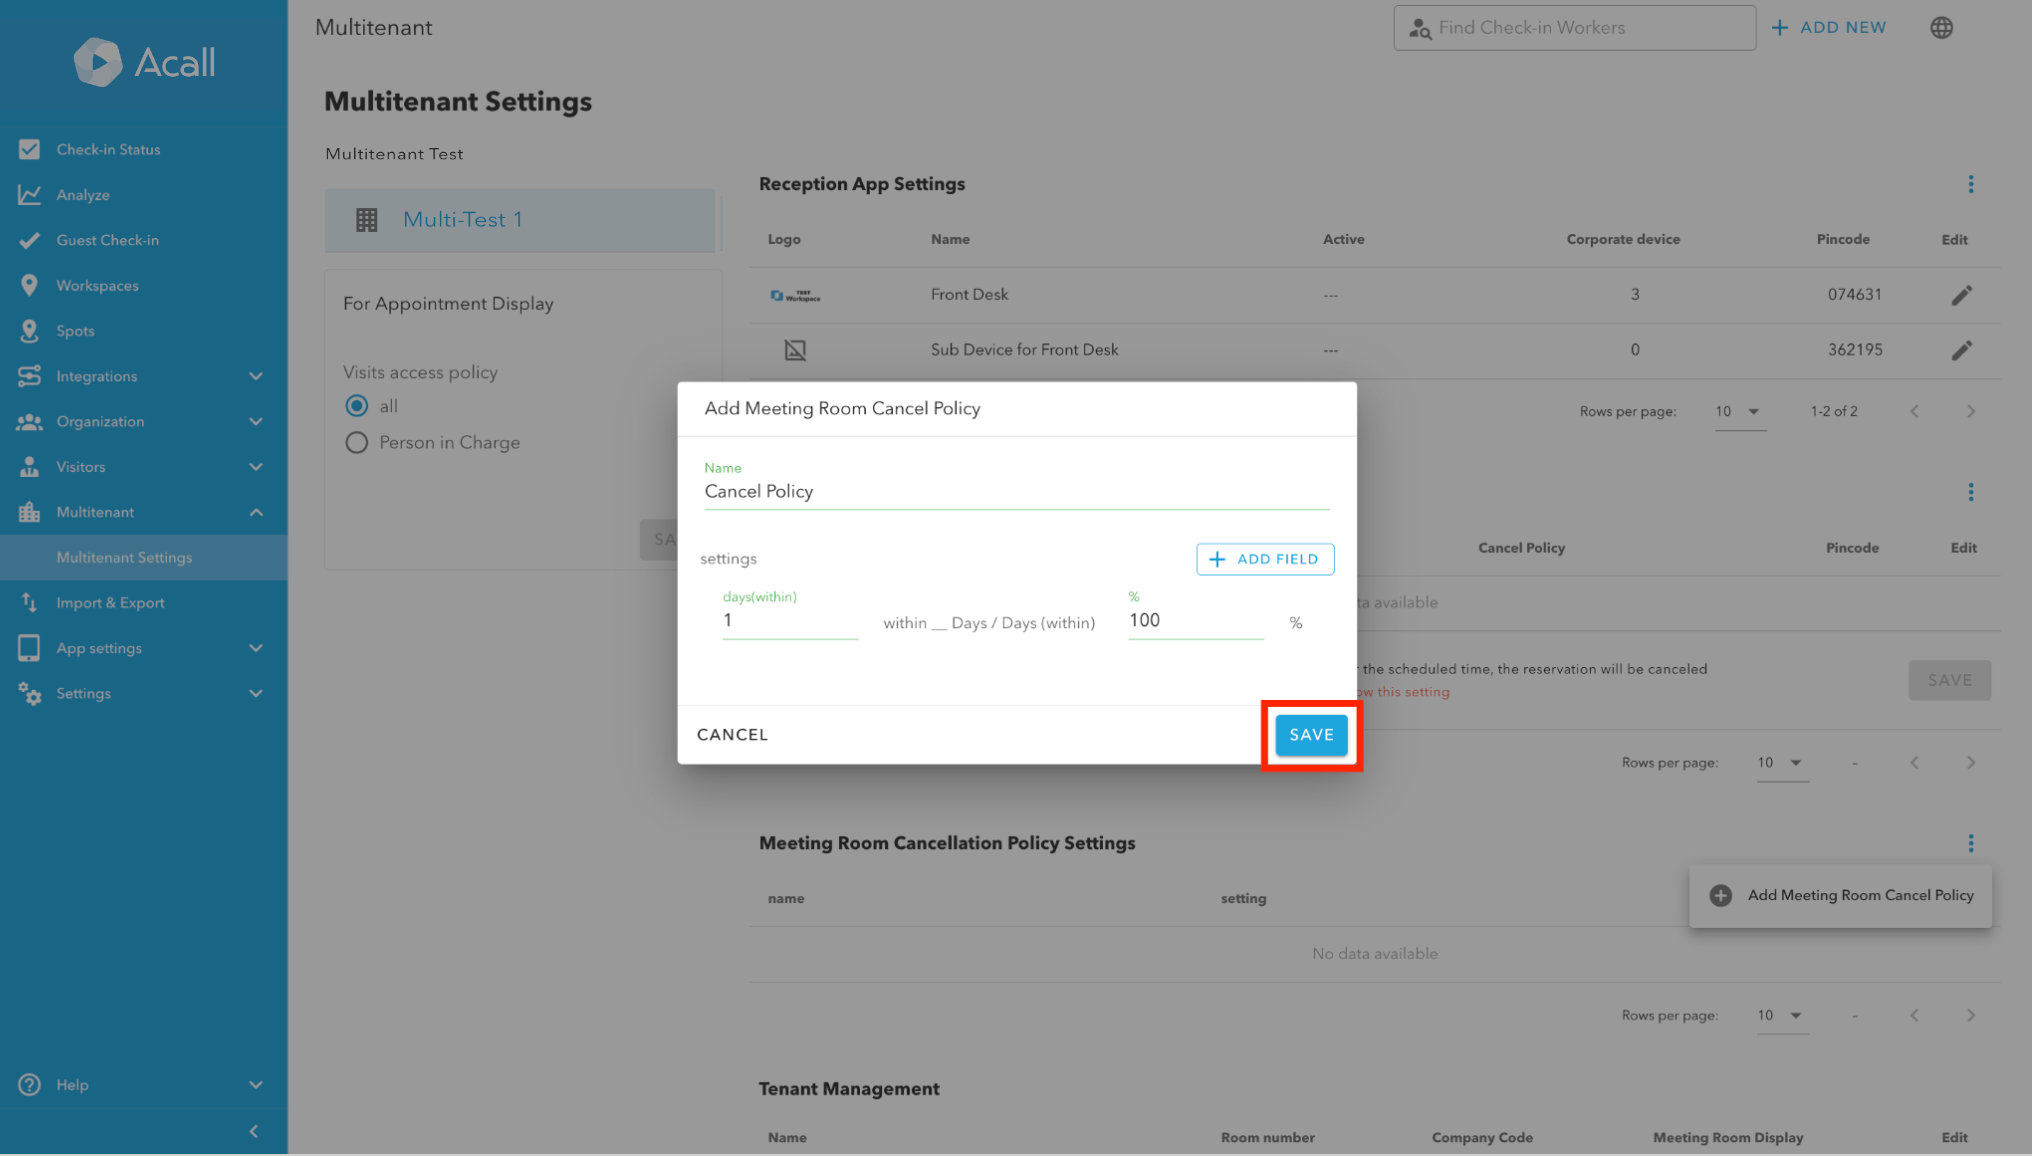Viewport: 2032px width, 1156px height.
Task: Open Multitenant Settings menu item
Action: click(123, 557)
